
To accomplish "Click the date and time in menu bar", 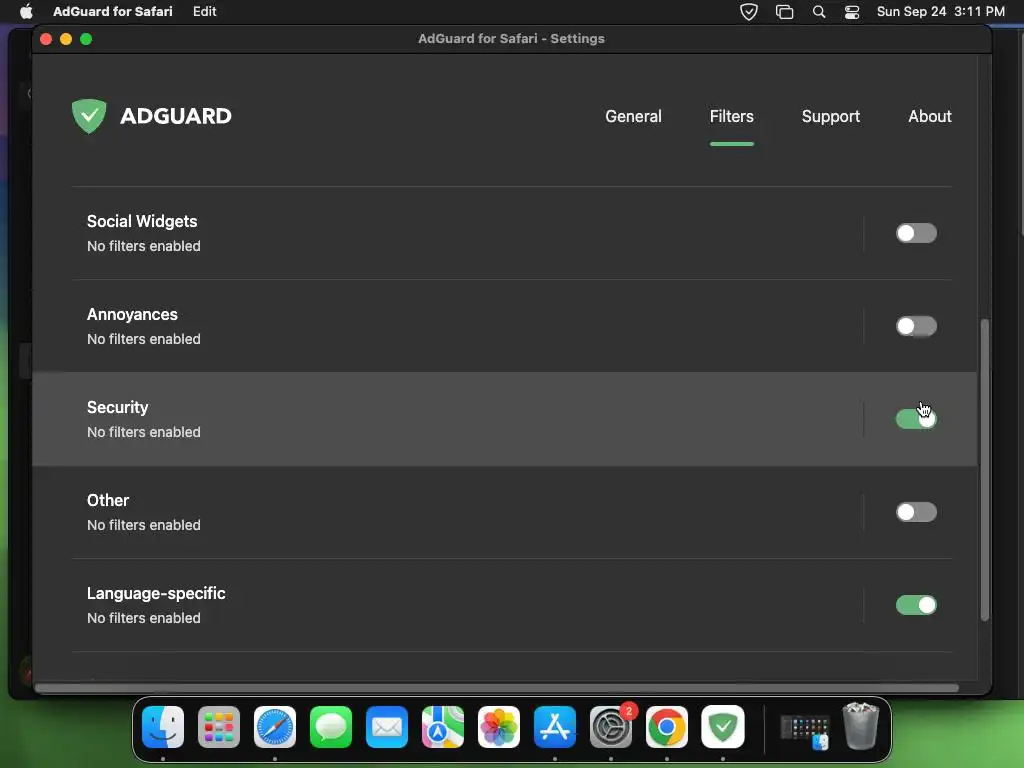I will point(940,12).
